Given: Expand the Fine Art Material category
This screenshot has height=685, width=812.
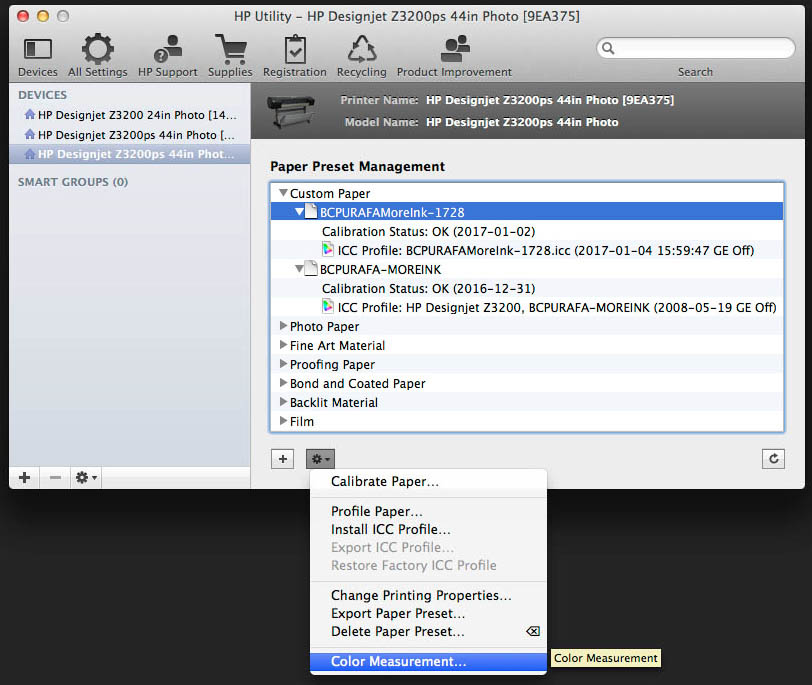Looking at the screenshot, I should pyautogui.click(x=284, y=346).
